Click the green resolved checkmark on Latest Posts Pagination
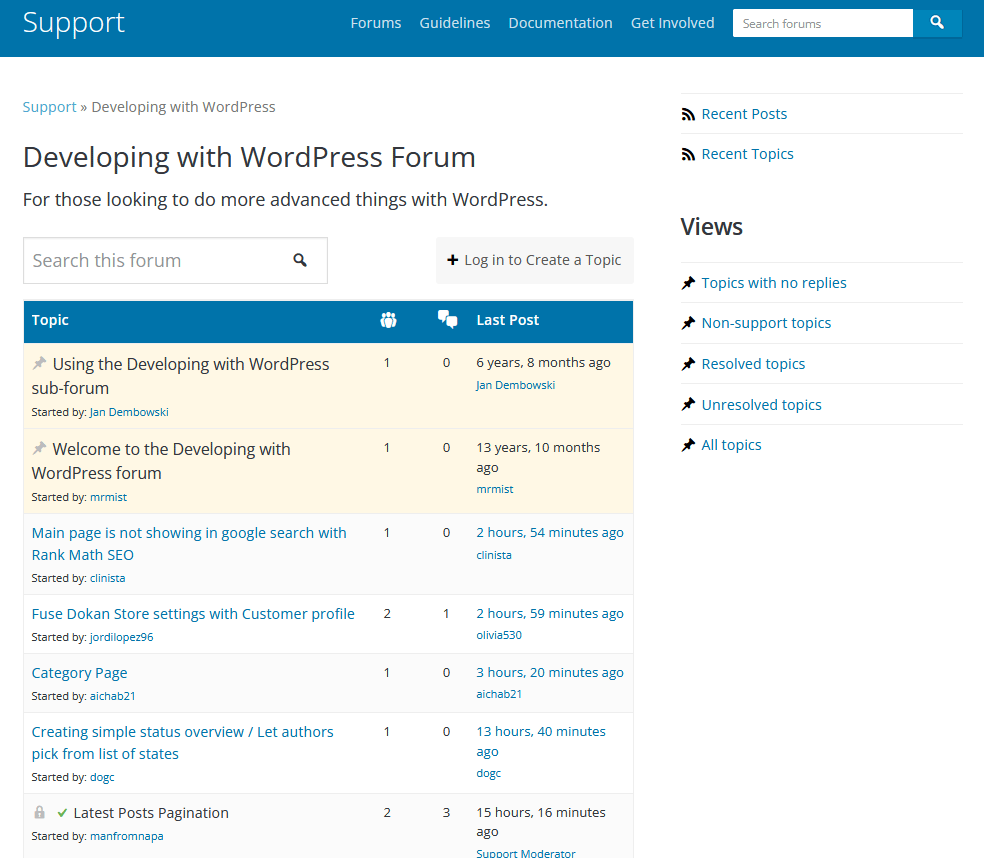 (62, 813)
